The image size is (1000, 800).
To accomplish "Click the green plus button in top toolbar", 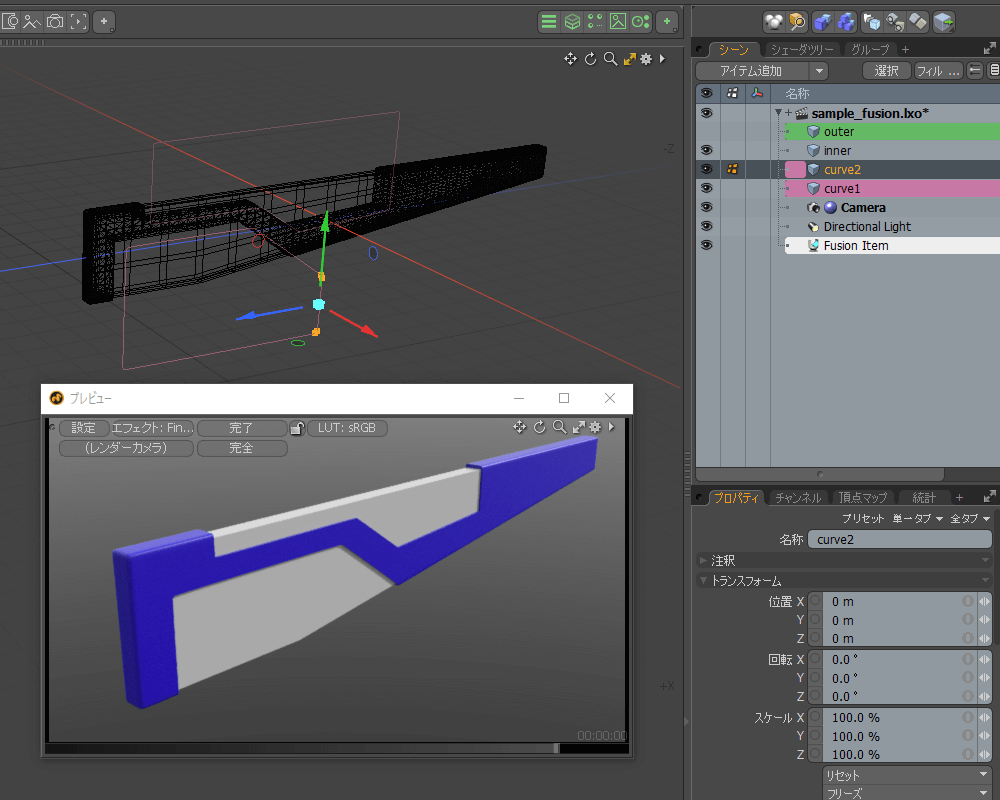I will (x=667, y=22).
